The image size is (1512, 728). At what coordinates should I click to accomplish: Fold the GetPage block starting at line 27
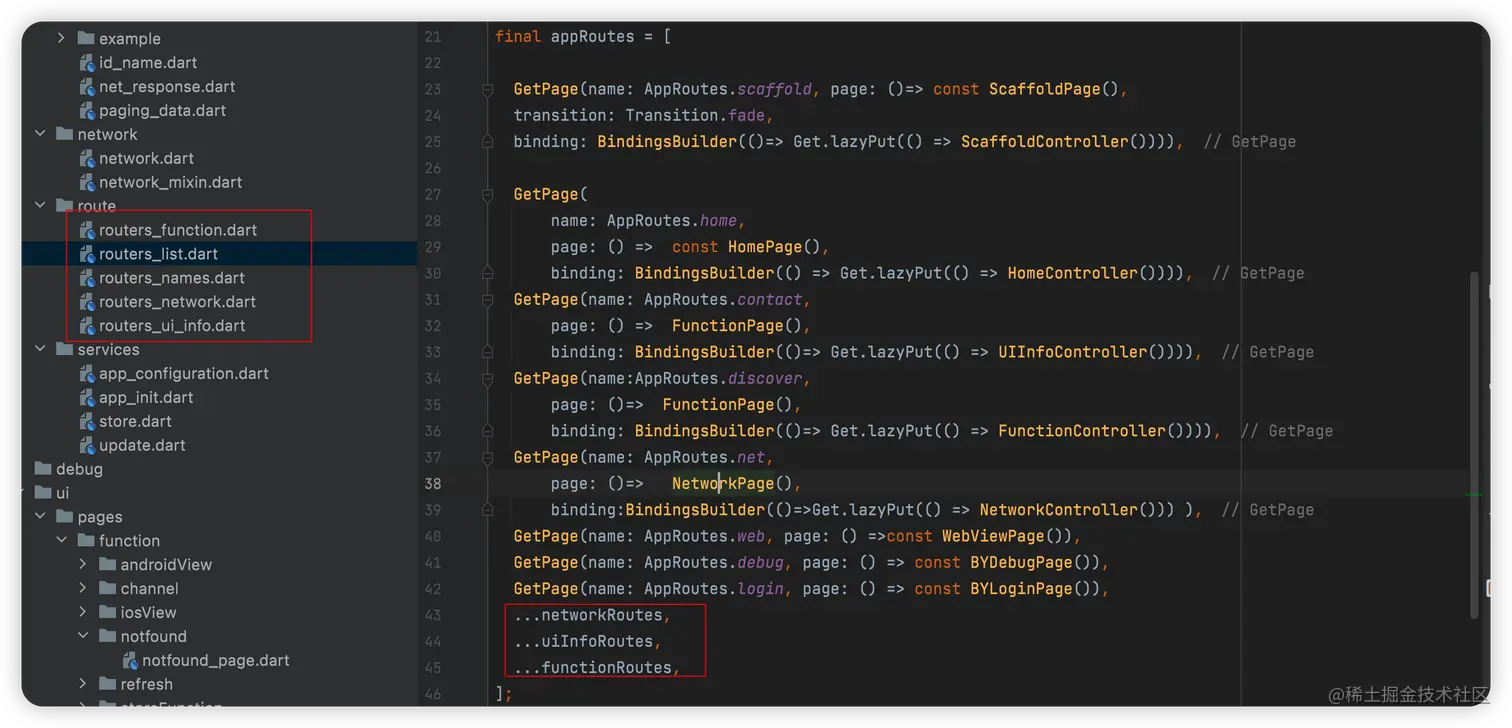488,194
